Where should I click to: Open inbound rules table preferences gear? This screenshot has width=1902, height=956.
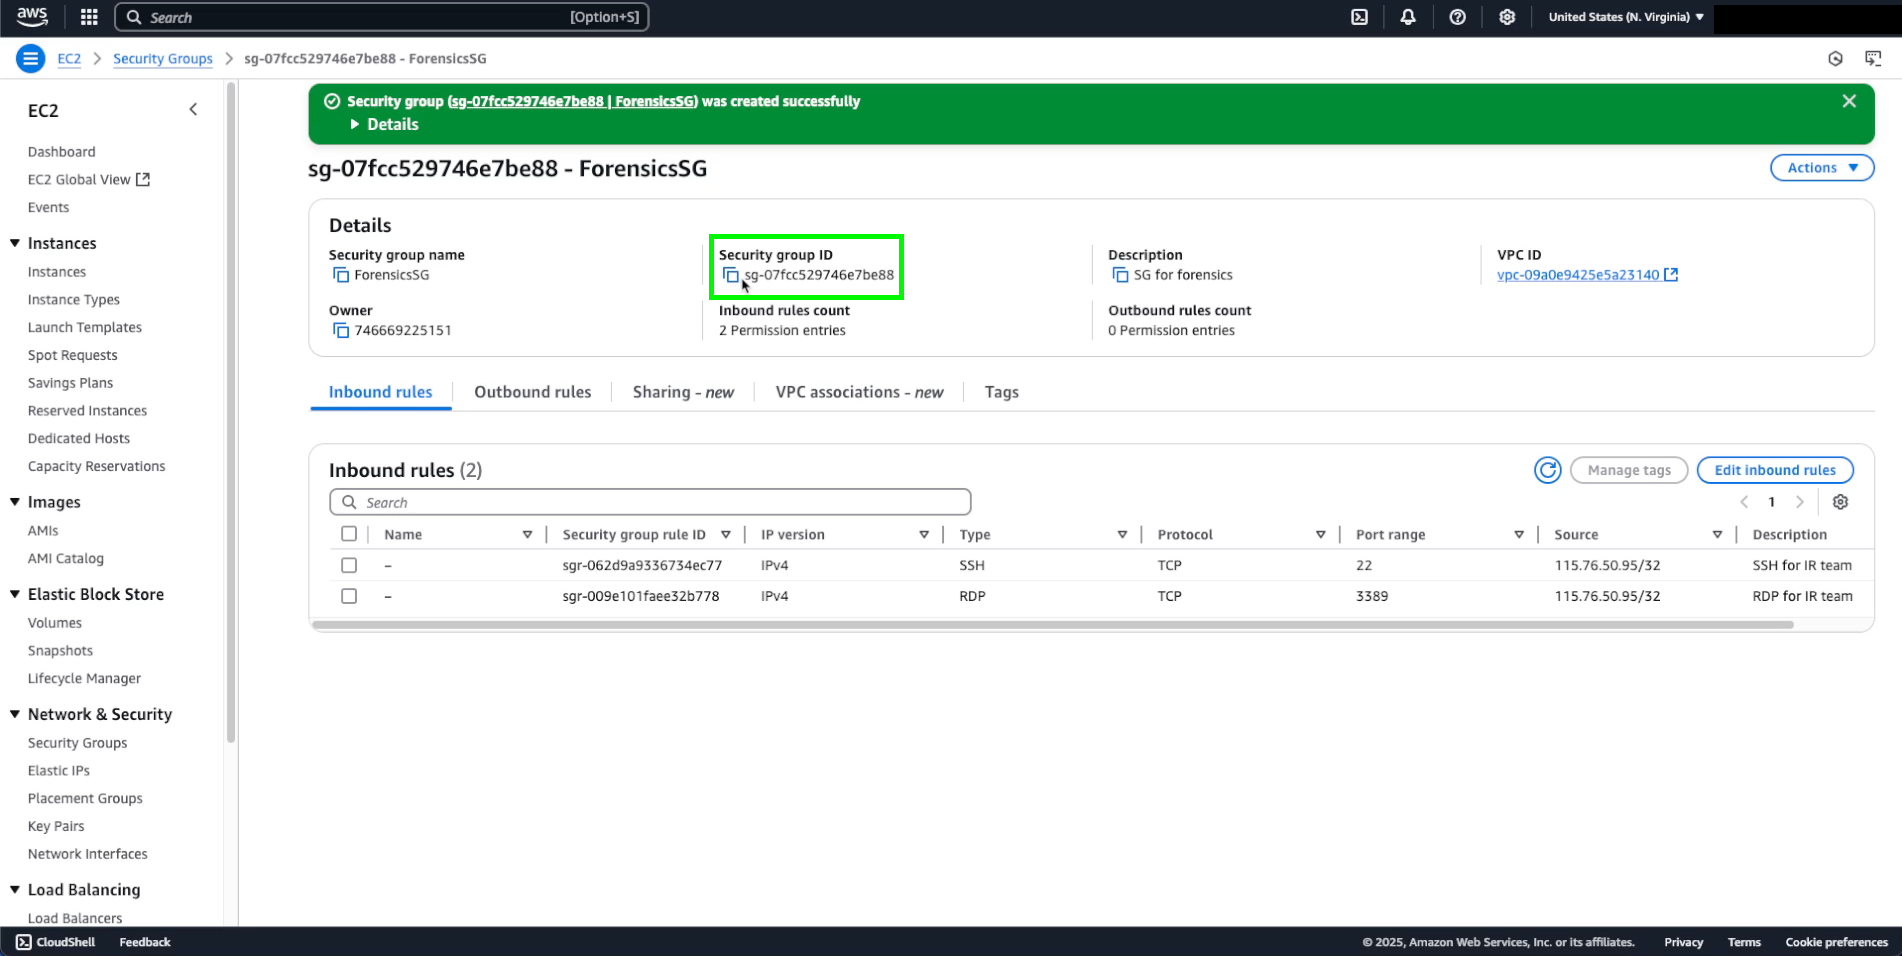tap(1840, 502)
